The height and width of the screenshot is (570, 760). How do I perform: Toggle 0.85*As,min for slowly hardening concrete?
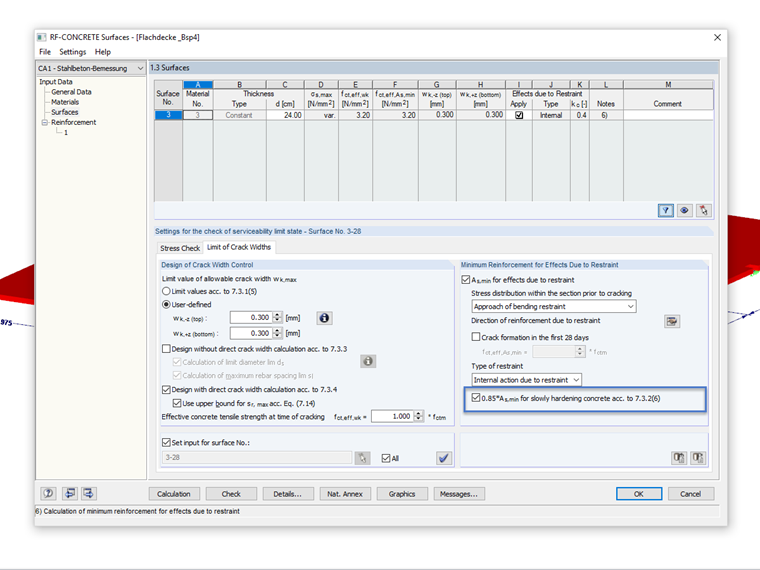tap(476, 398)
